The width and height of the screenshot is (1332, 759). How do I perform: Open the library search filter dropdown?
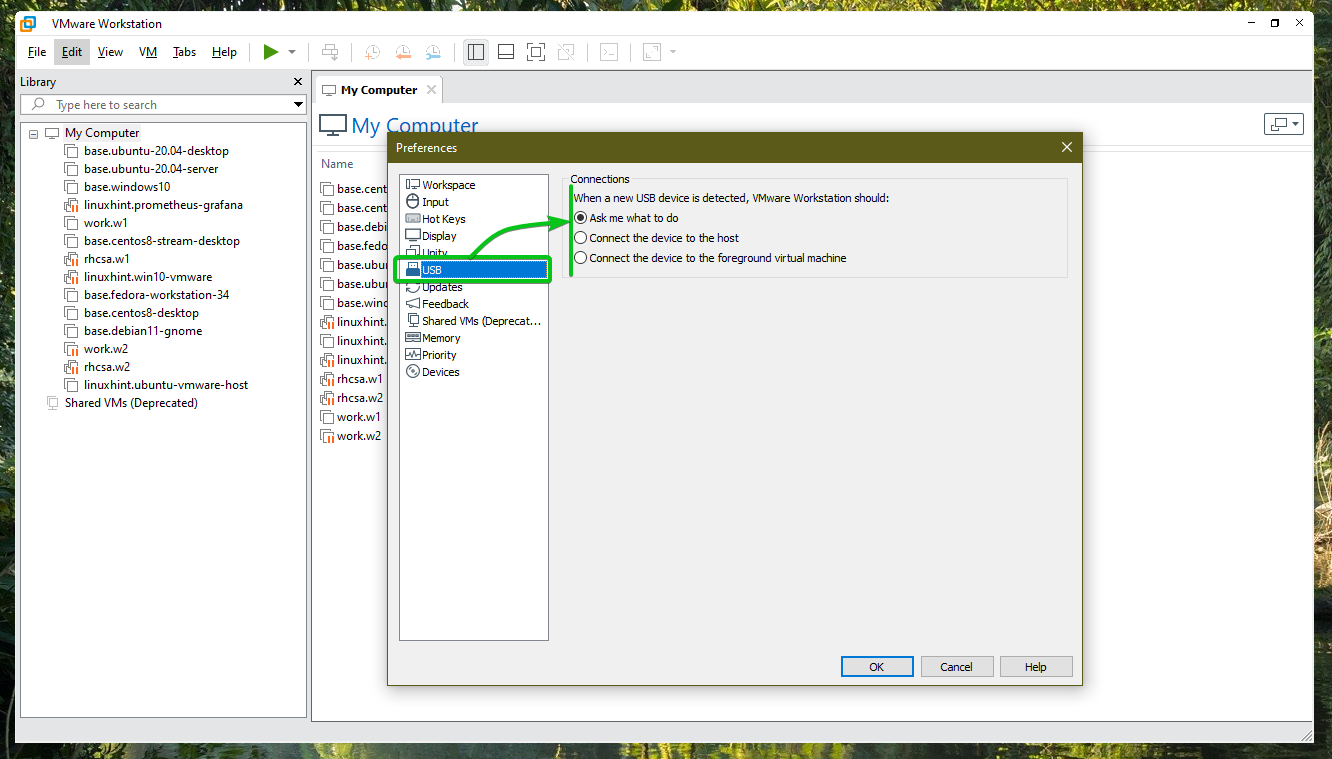297,104
